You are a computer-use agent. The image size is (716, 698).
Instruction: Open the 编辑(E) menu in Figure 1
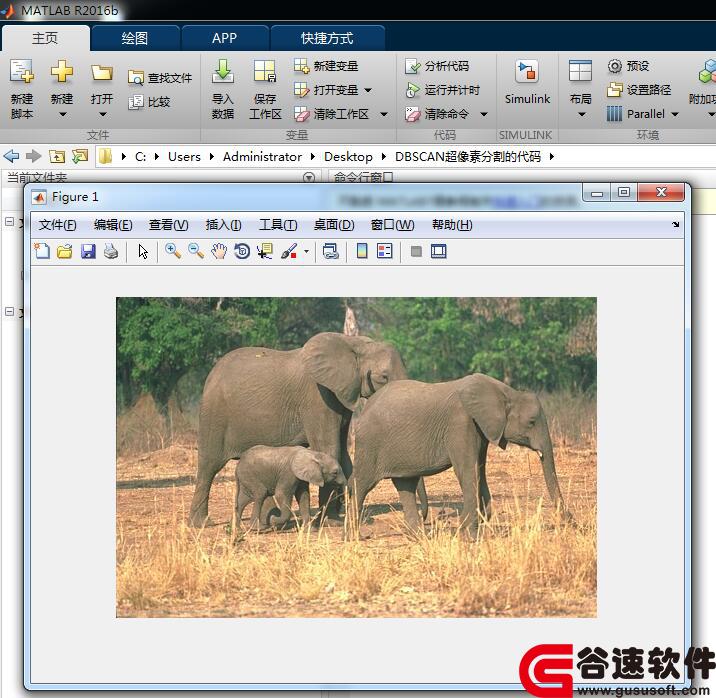tap(113, 225)
